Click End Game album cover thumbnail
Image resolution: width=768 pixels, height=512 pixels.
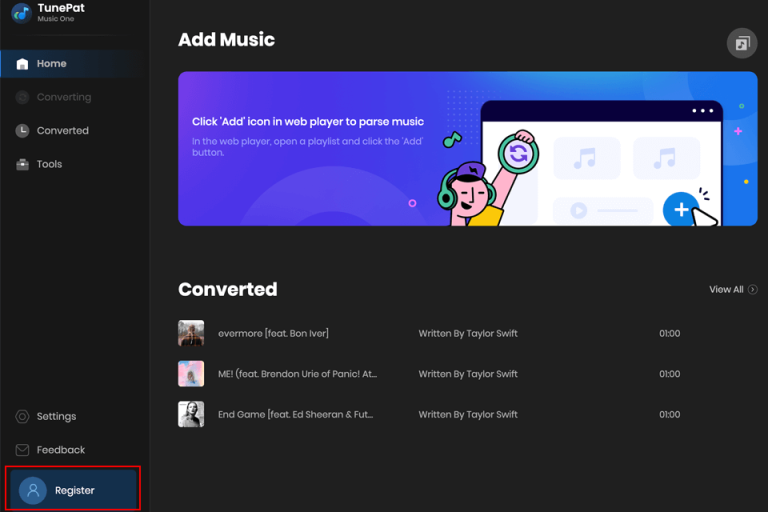click(191, 414)
